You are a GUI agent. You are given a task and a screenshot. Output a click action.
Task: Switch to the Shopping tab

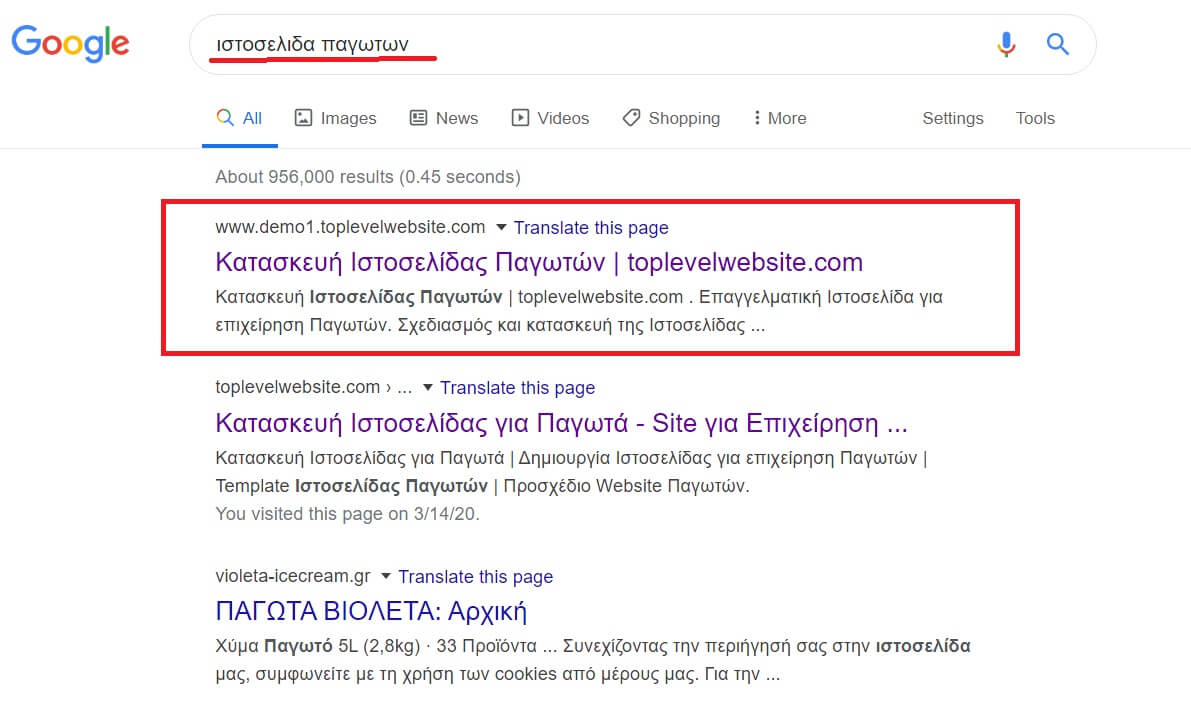tap(671, 118)
